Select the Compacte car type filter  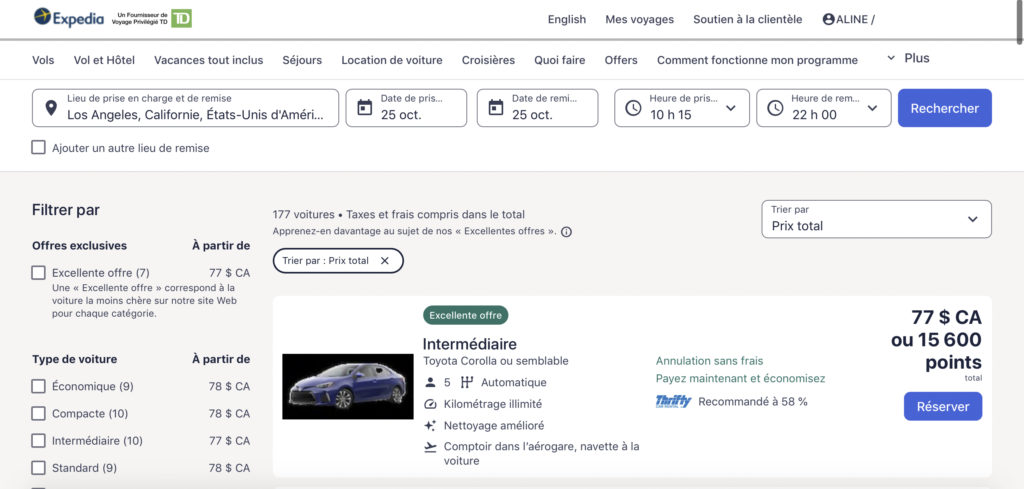pos(39,414)
